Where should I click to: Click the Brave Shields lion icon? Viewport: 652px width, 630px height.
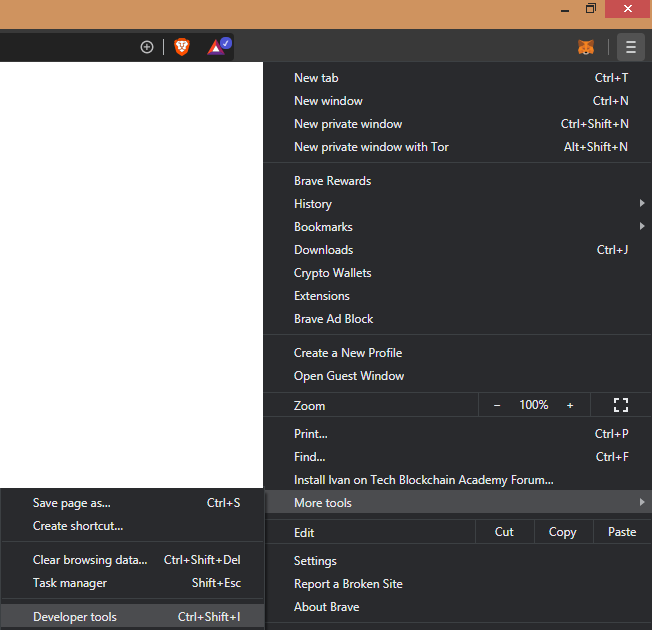coord(182,47)
